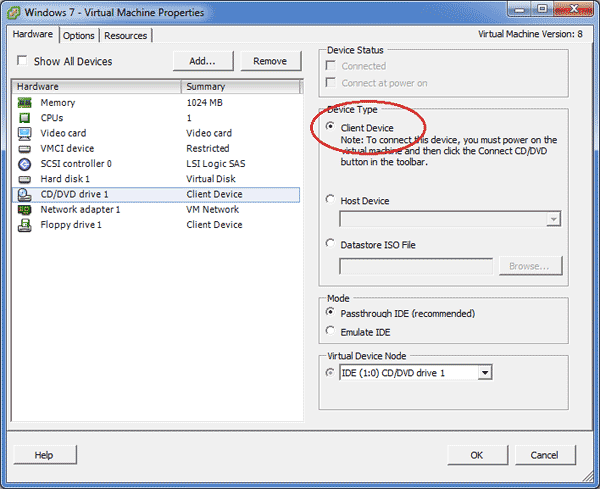Choose the Datastore ISO File option
Screen dimensions: 600x489
pos(332,244)
